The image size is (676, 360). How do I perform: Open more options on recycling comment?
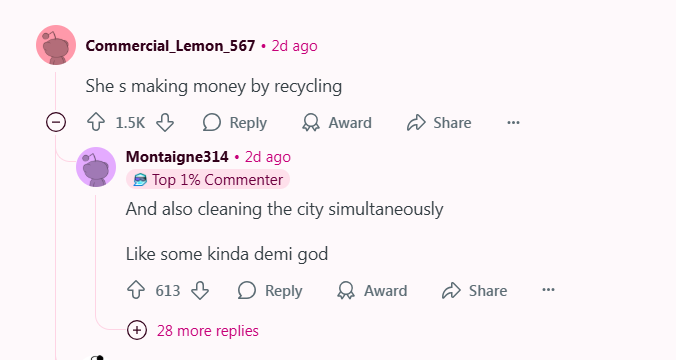[513, 122]
